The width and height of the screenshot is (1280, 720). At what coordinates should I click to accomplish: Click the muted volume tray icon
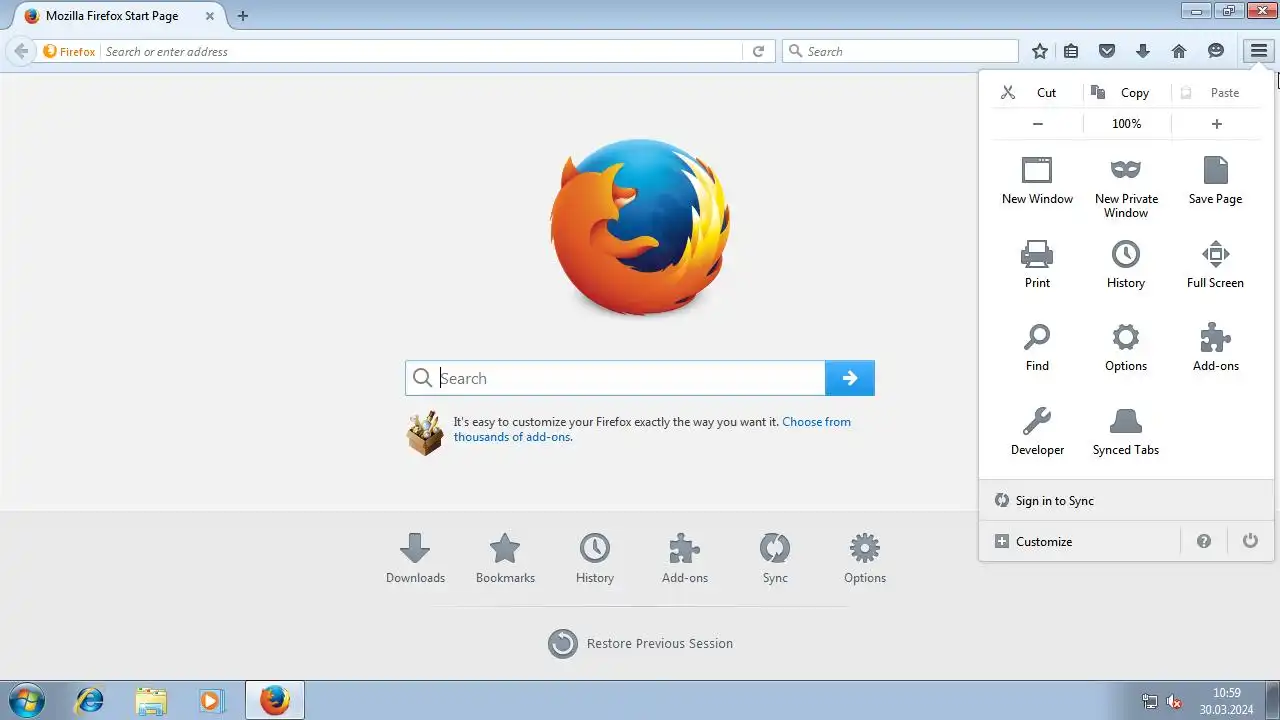point(1175,702)
